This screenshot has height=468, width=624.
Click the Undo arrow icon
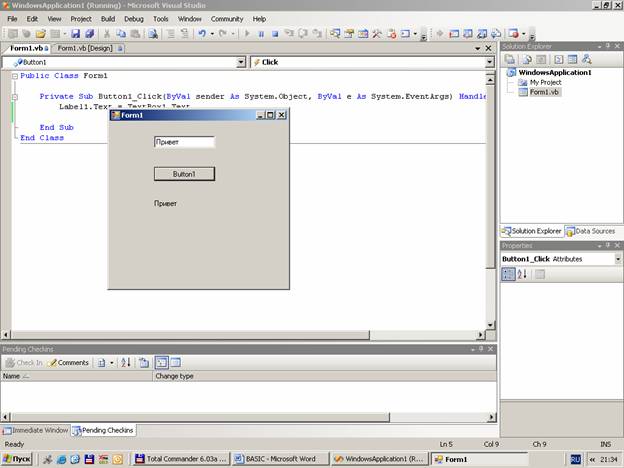coord(202,34)
